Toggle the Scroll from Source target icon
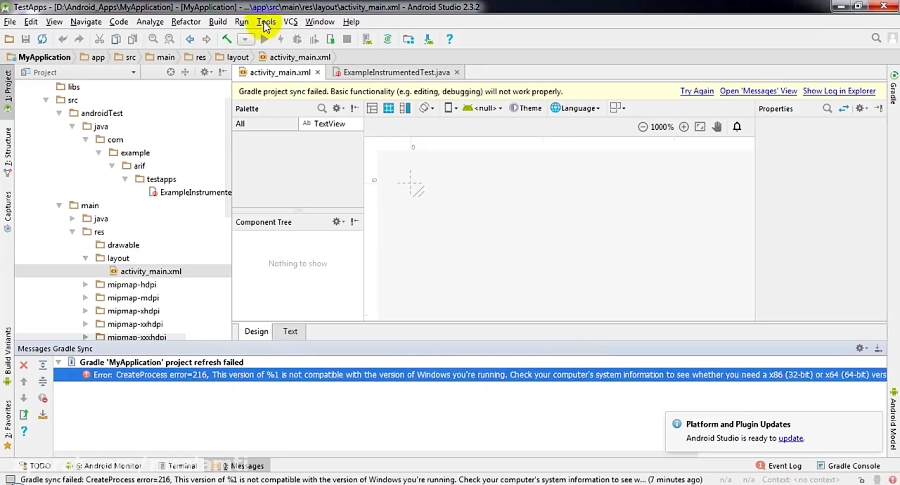 [x=170, y=72]
